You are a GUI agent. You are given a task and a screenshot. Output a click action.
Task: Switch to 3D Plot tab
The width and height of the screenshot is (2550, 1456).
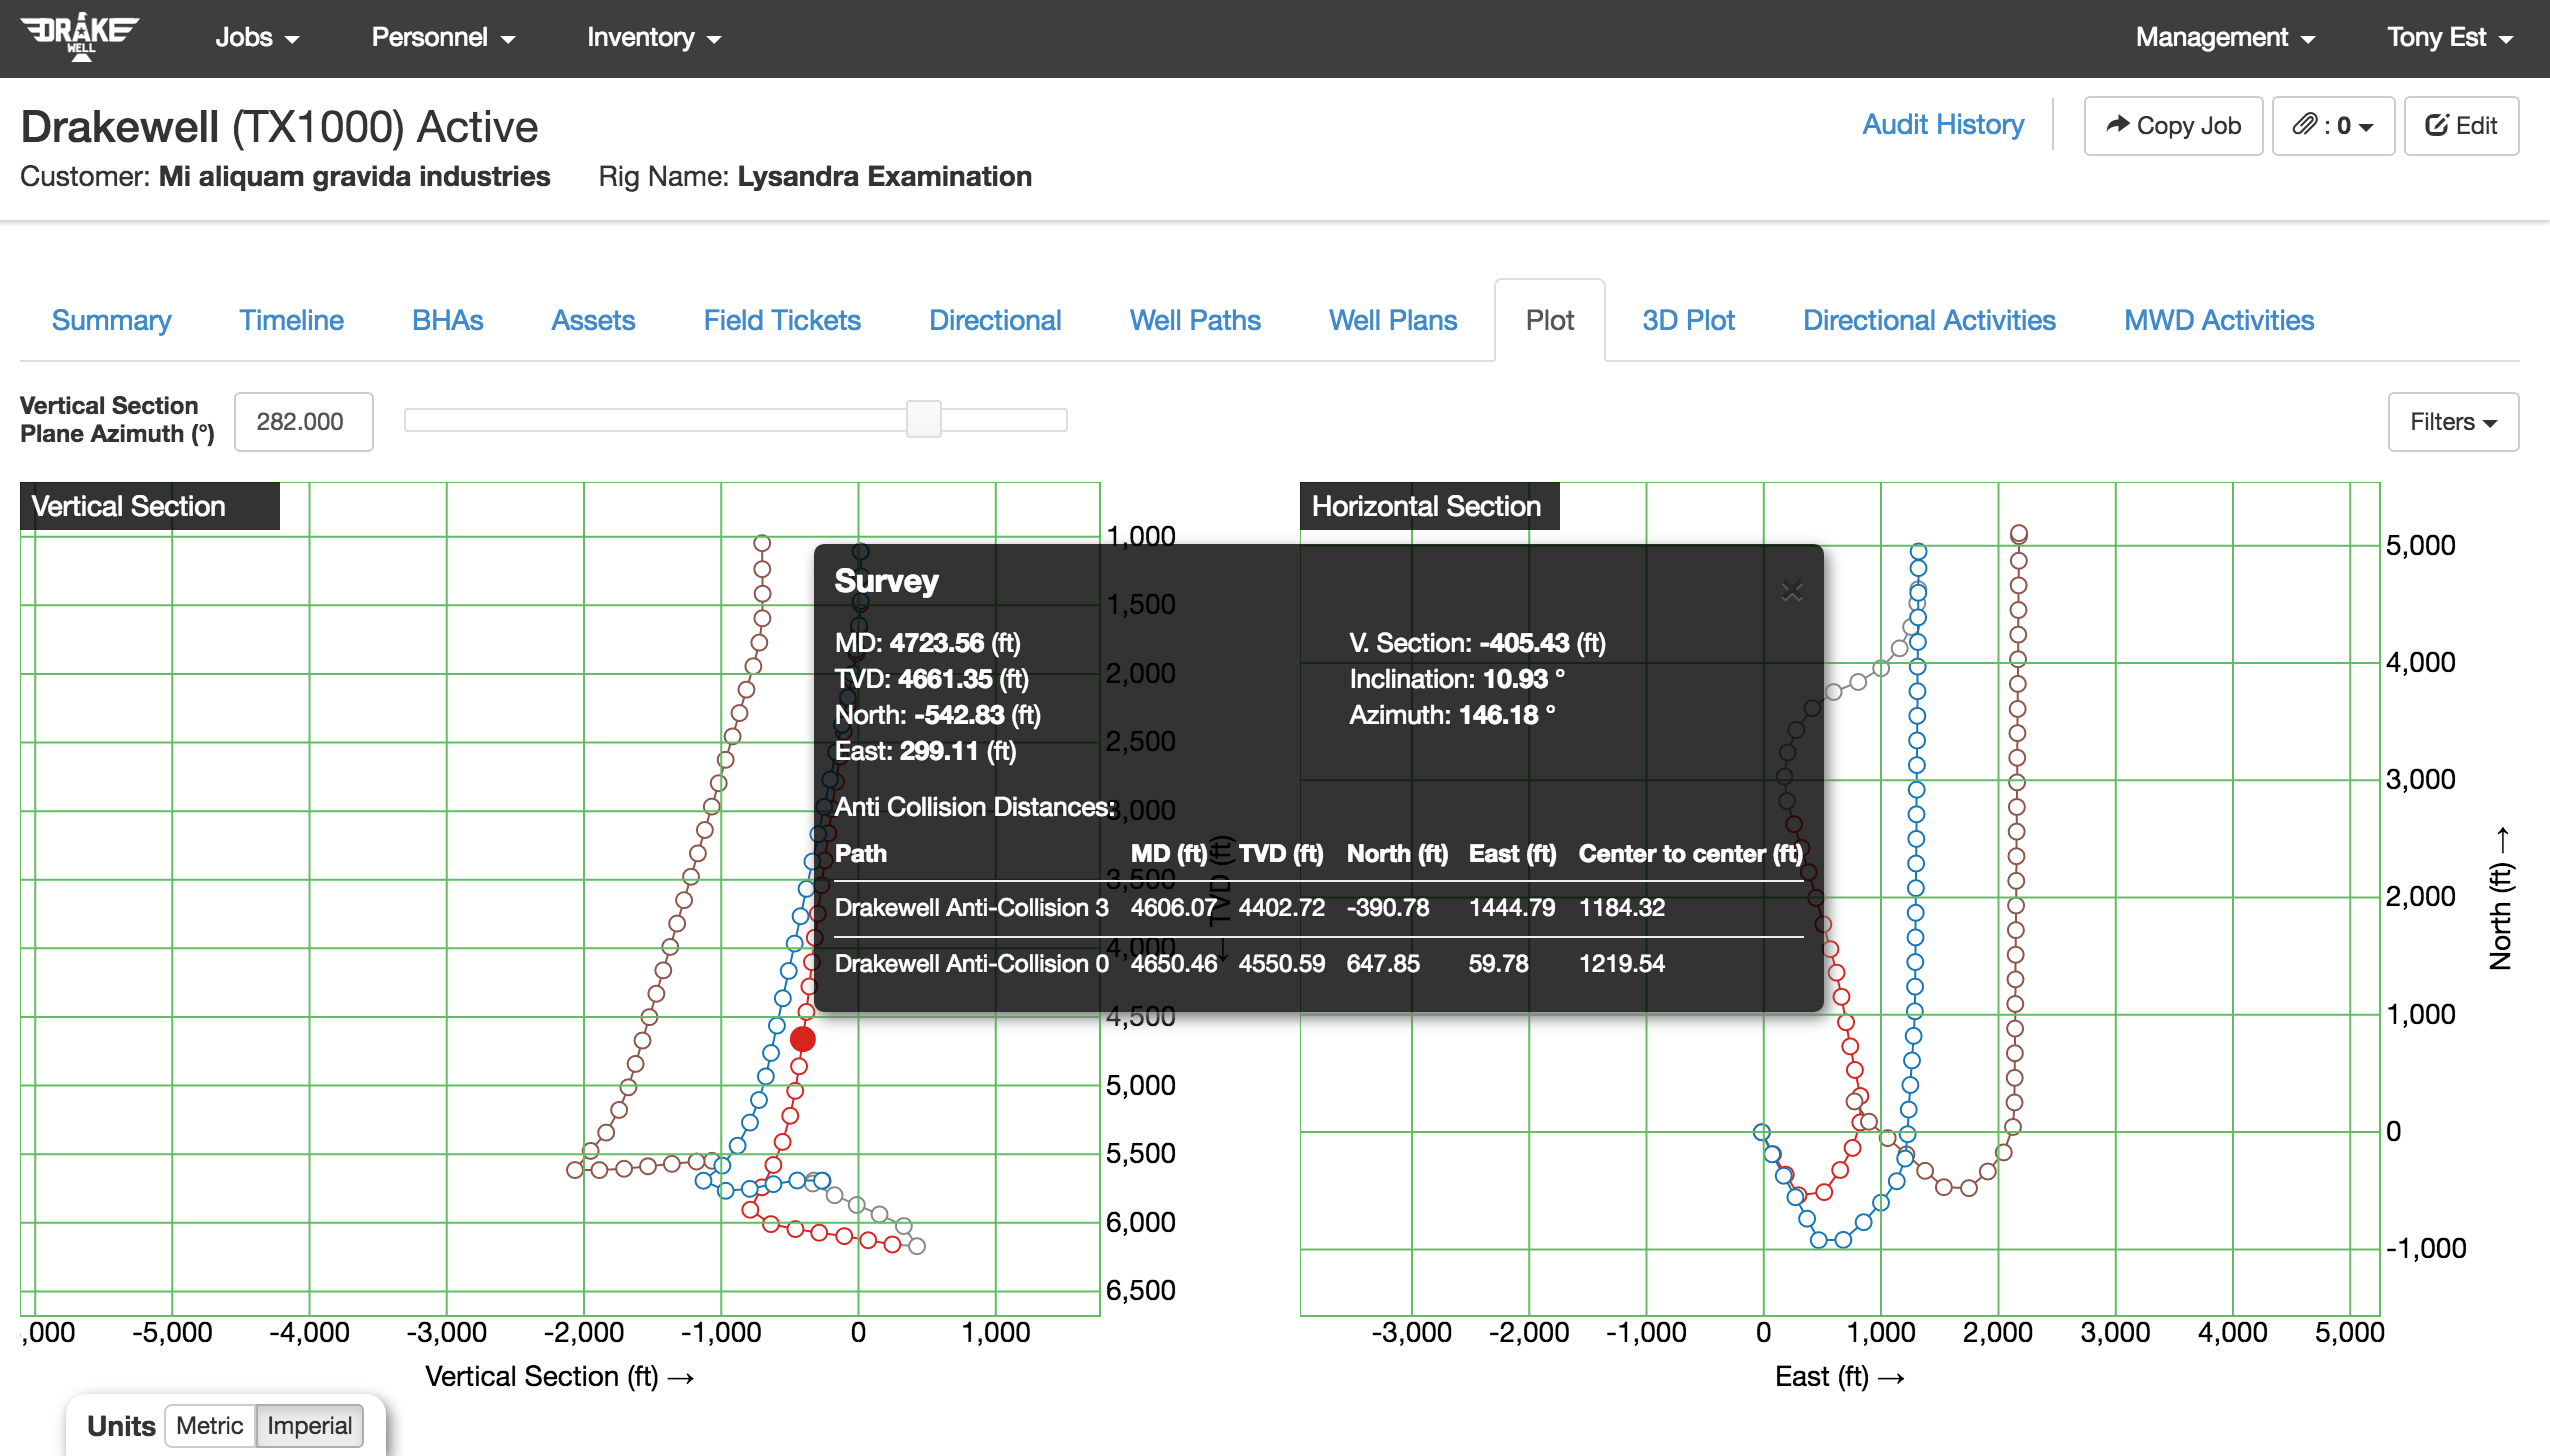pyautogui.click(x=1687, y=319)
